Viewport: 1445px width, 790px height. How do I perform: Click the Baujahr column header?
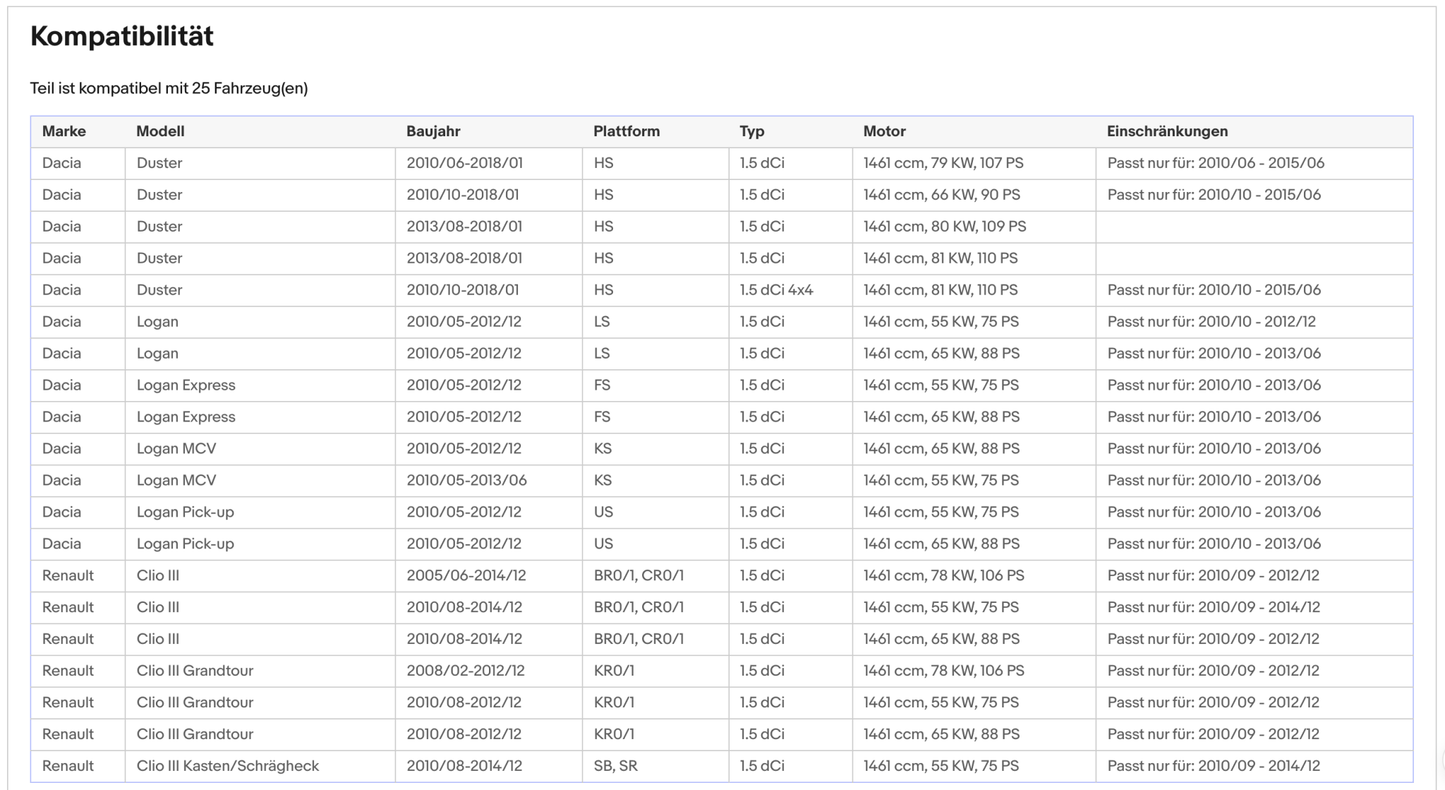[433, 131]
